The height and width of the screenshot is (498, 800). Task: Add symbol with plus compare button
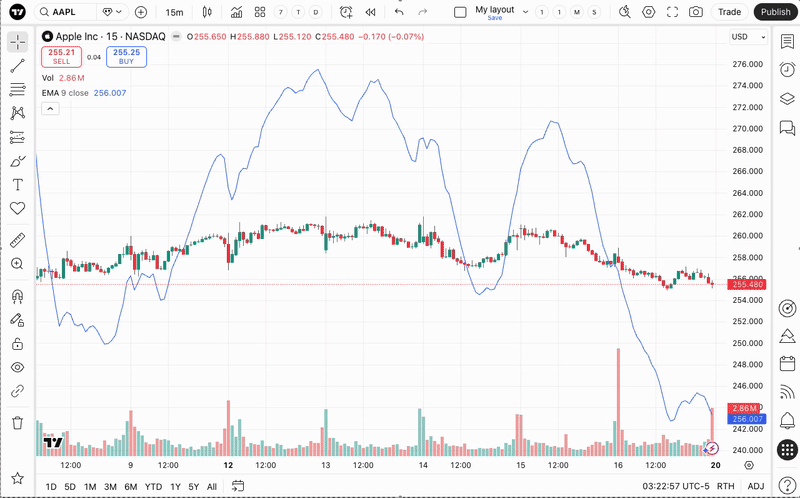[140, 12]
